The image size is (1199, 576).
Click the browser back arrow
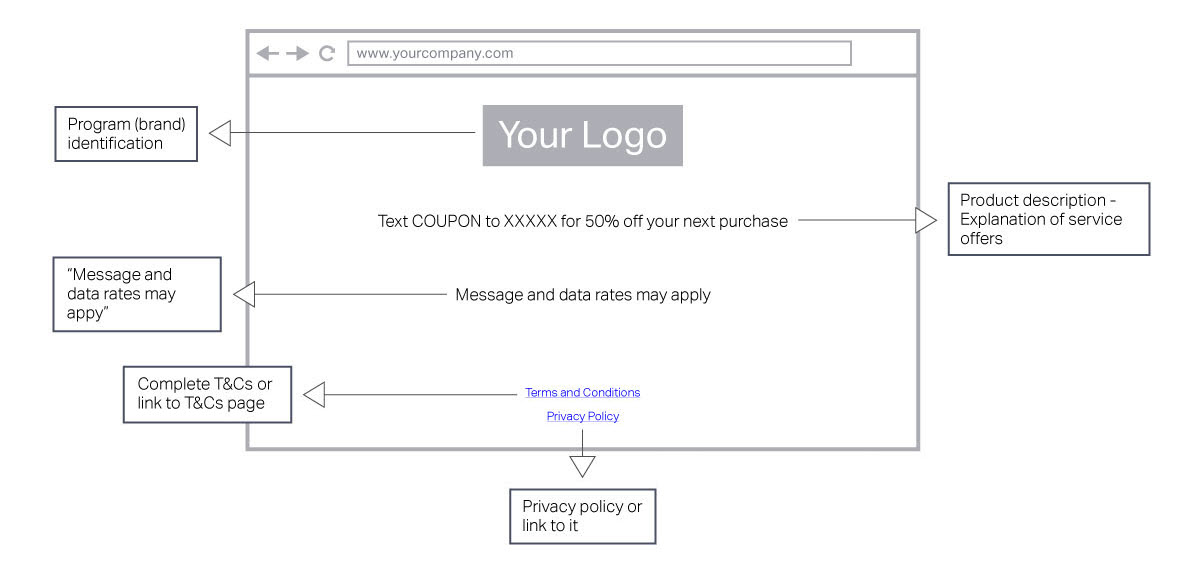[268, 54]
